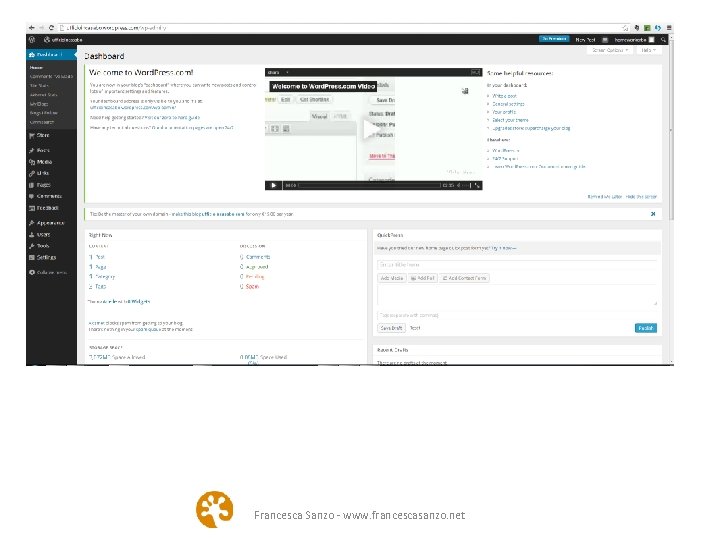Image resolution: width=720 pixels, height=540 pixels.
Task: Open the Comments bubble icon in sidebar
Action: coord(32,196)
